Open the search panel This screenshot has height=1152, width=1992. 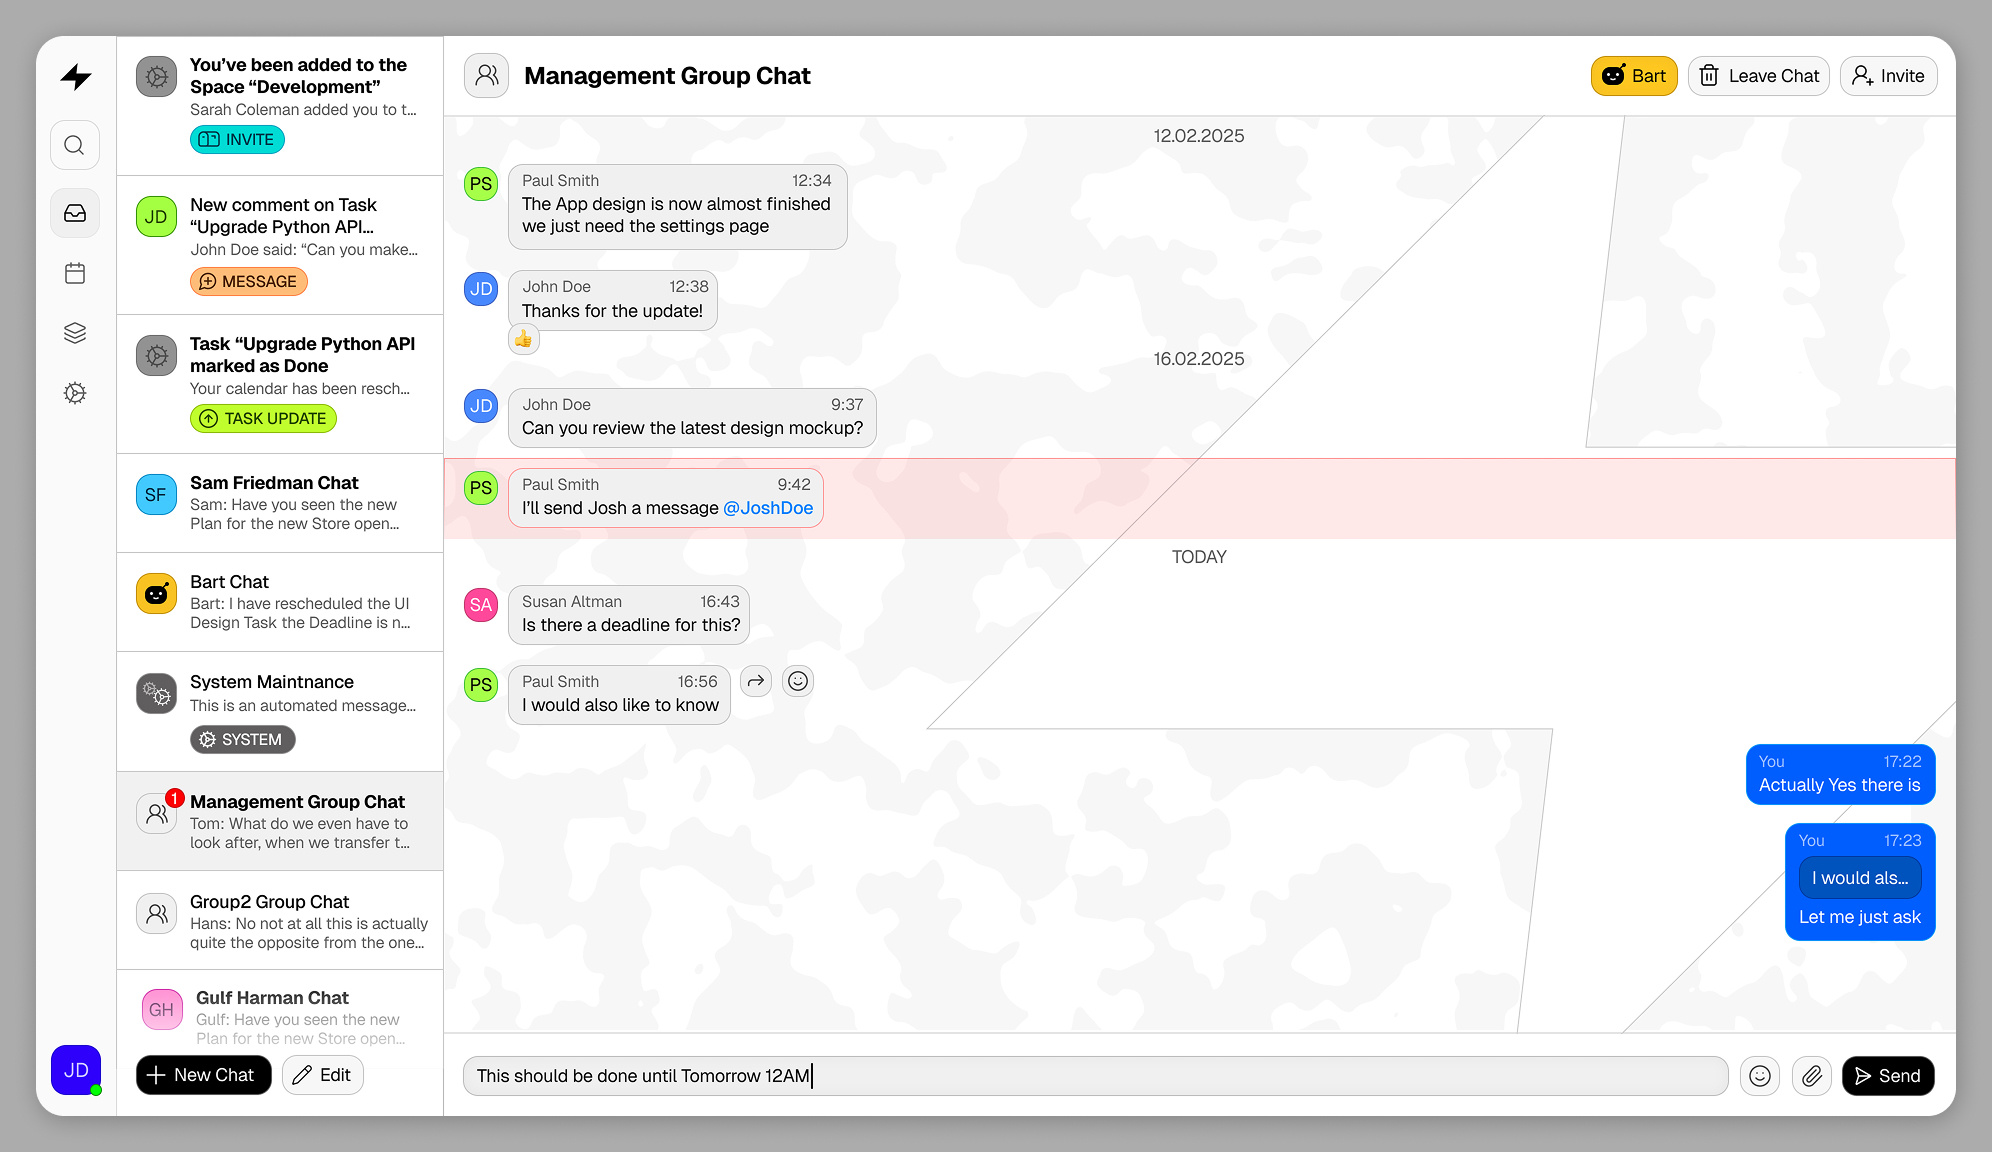(x=74, y=144)
